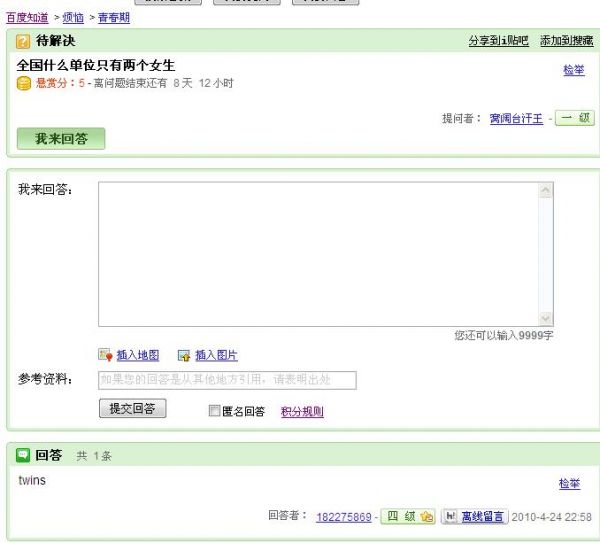The height and width of the screenshot is (543, 600).
Task: Open the 青春期 breadcrumb category
Action: (x=113, y=18)
